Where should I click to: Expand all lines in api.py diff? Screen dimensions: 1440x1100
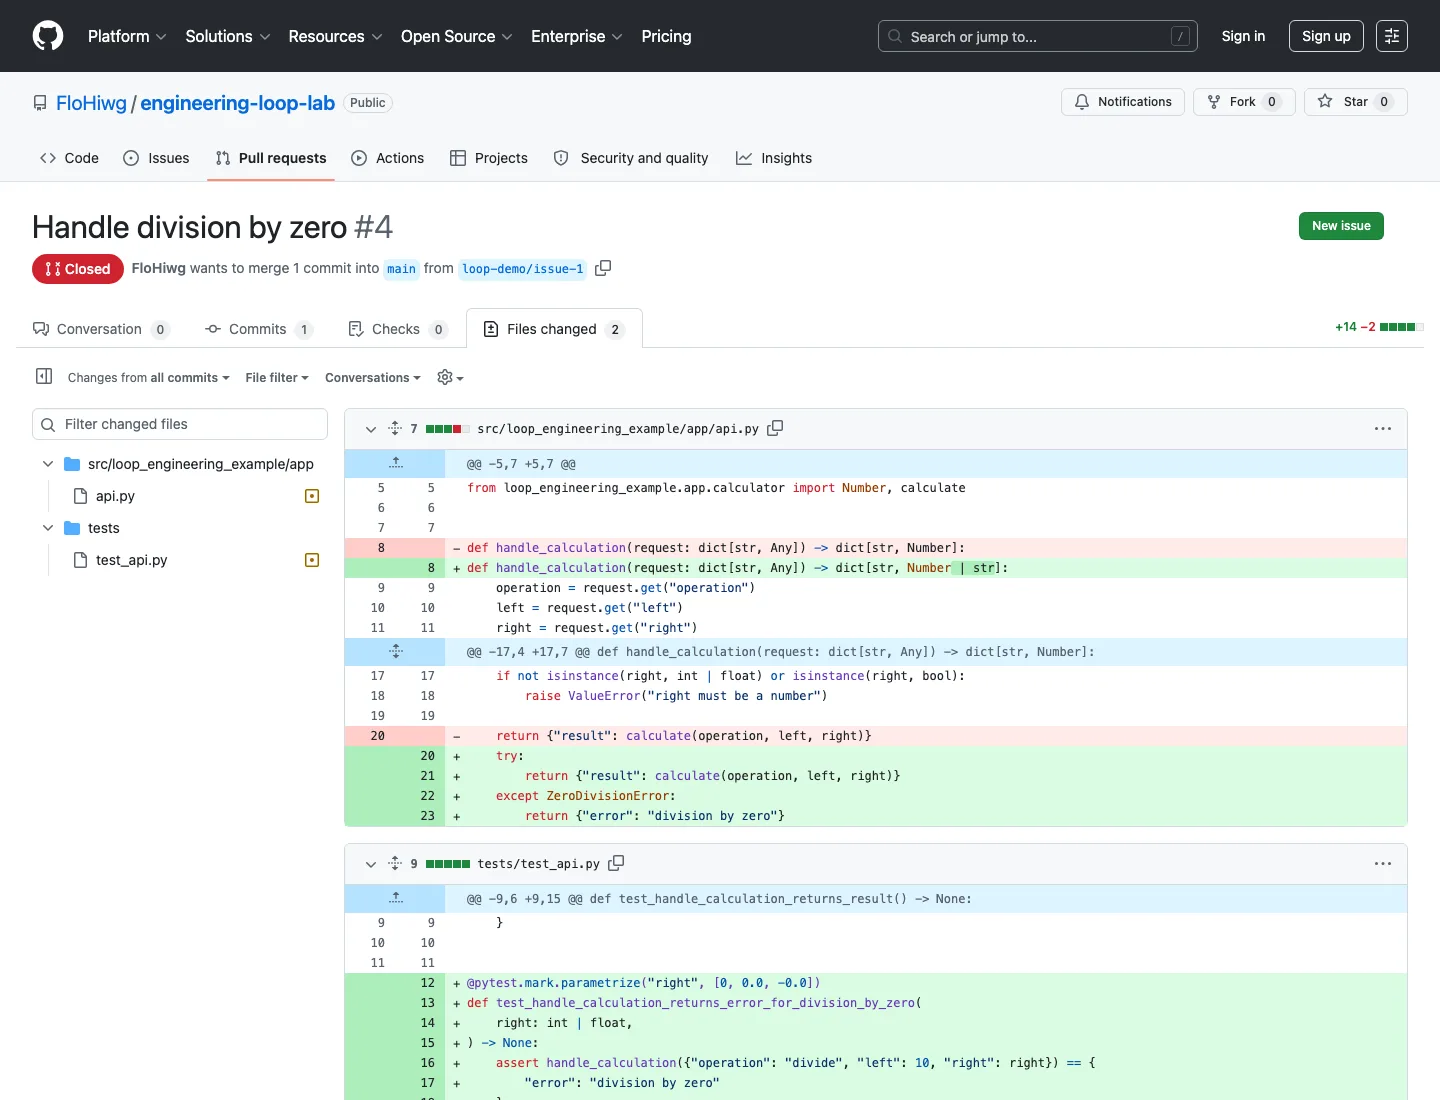(x=395, y=428)
